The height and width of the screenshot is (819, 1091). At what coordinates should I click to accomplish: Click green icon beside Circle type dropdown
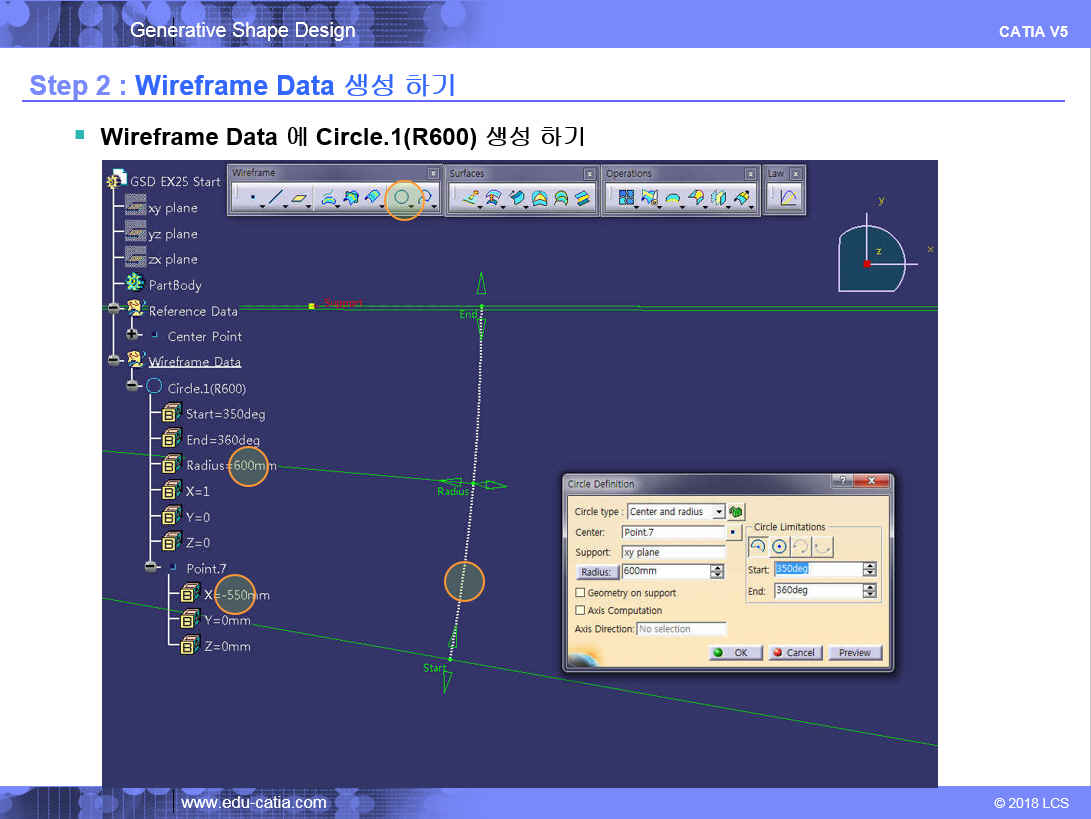[736, 512]
